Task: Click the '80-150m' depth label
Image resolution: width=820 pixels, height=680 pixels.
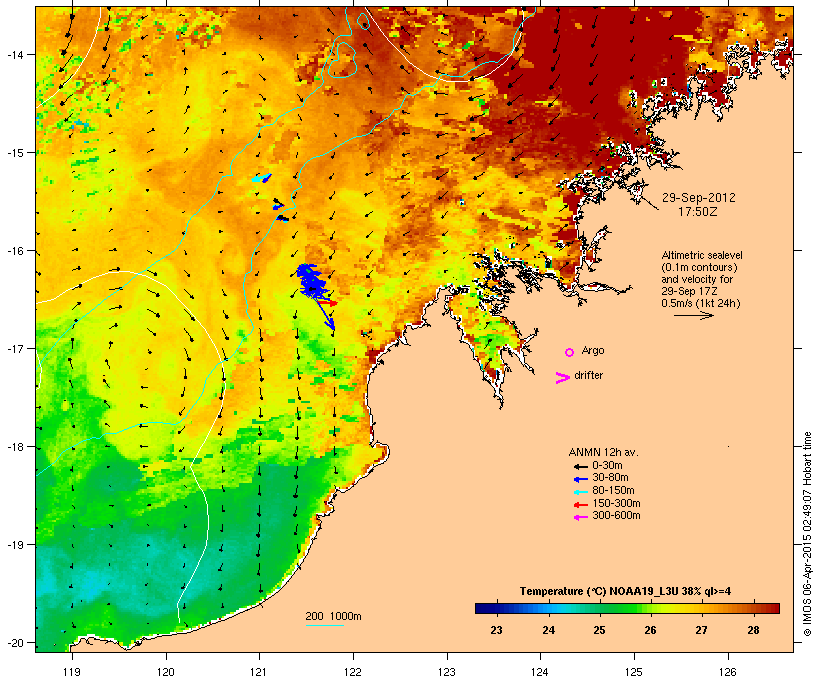Action: (613, 491)
